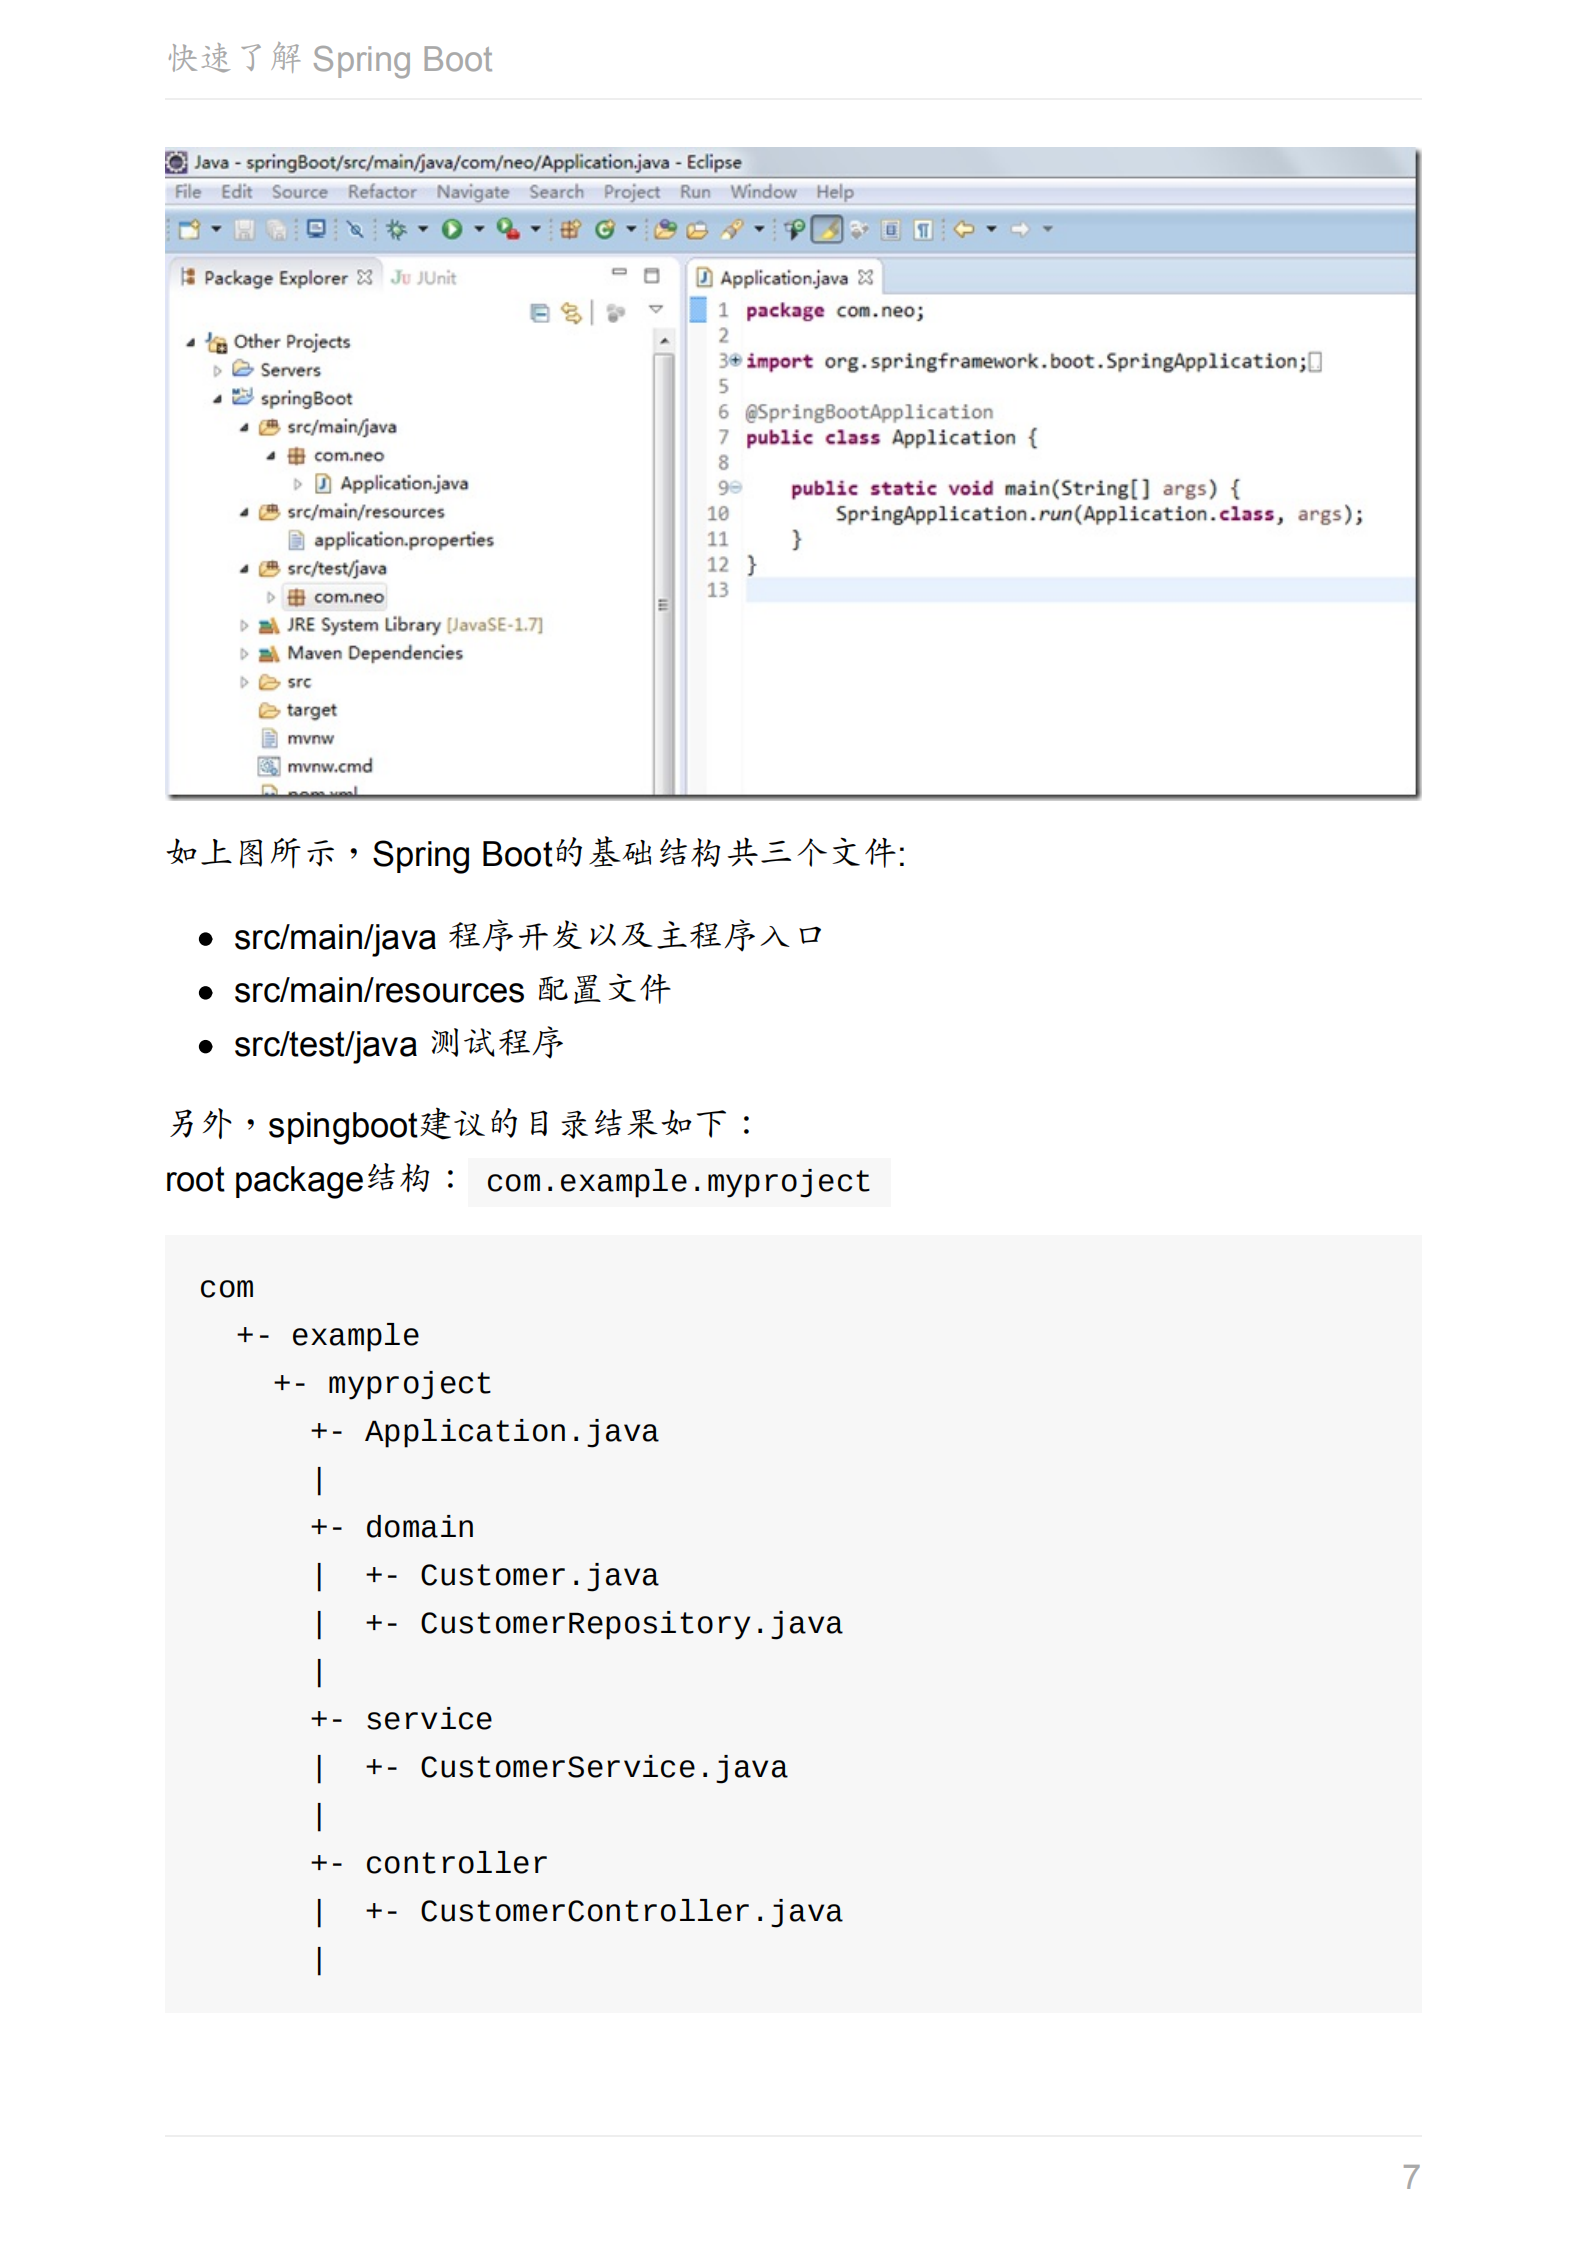Toggle Show Whitespace Characters pilcrow icon

point(924,230)
